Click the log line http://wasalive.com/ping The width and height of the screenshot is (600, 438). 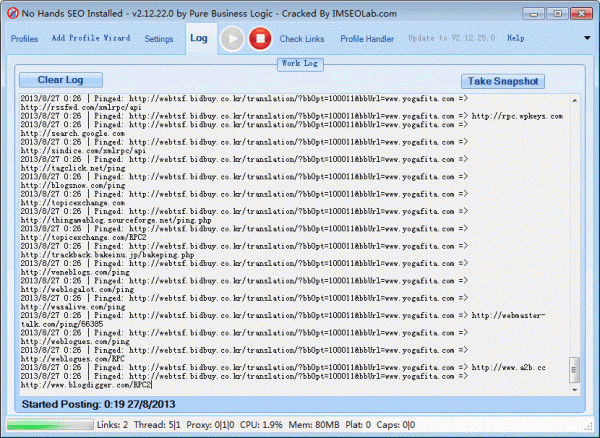(x=73, y=307)
